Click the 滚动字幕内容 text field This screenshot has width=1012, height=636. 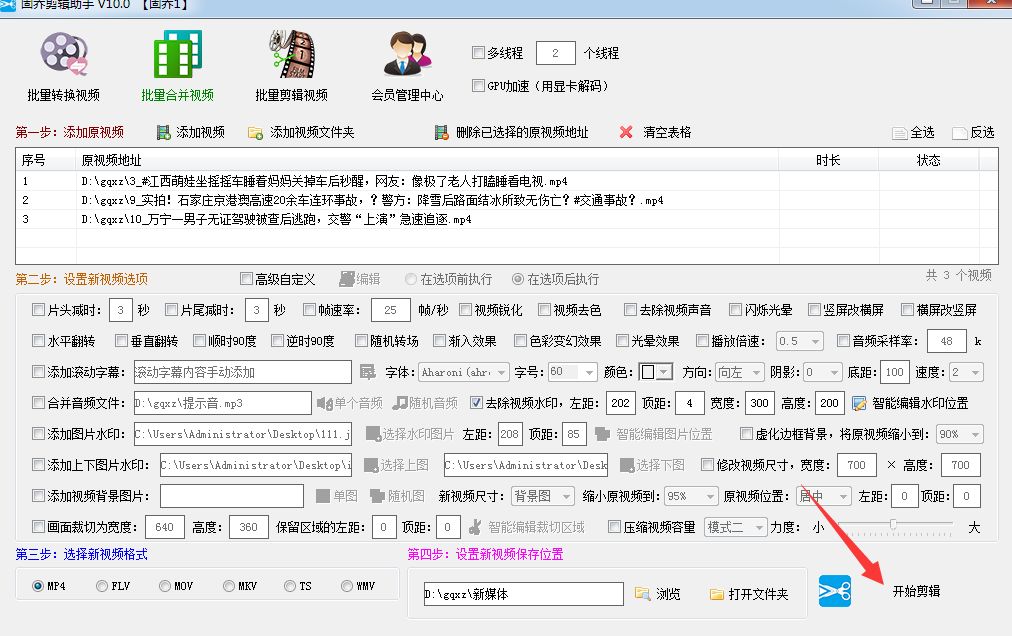click(243, 372)
